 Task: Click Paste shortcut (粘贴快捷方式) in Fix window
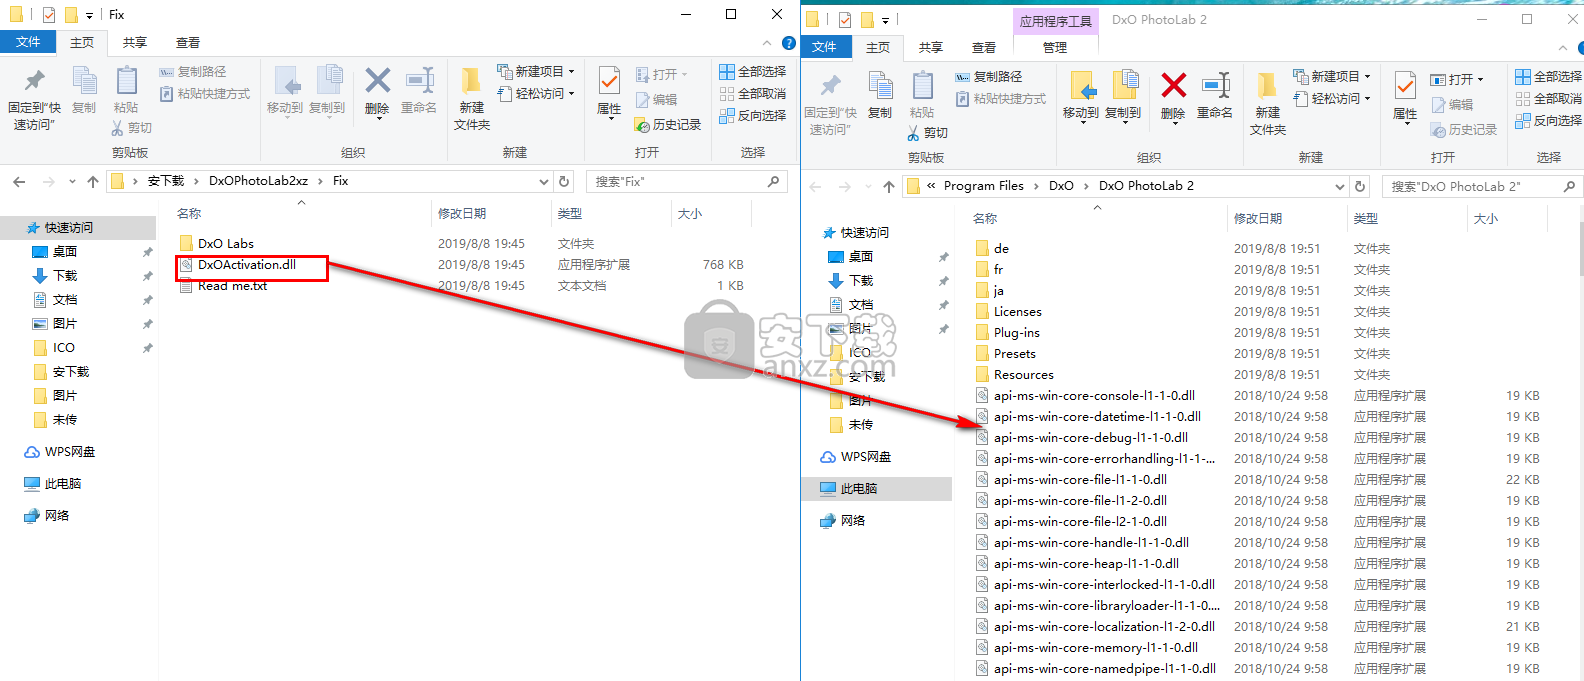[205, 94]
